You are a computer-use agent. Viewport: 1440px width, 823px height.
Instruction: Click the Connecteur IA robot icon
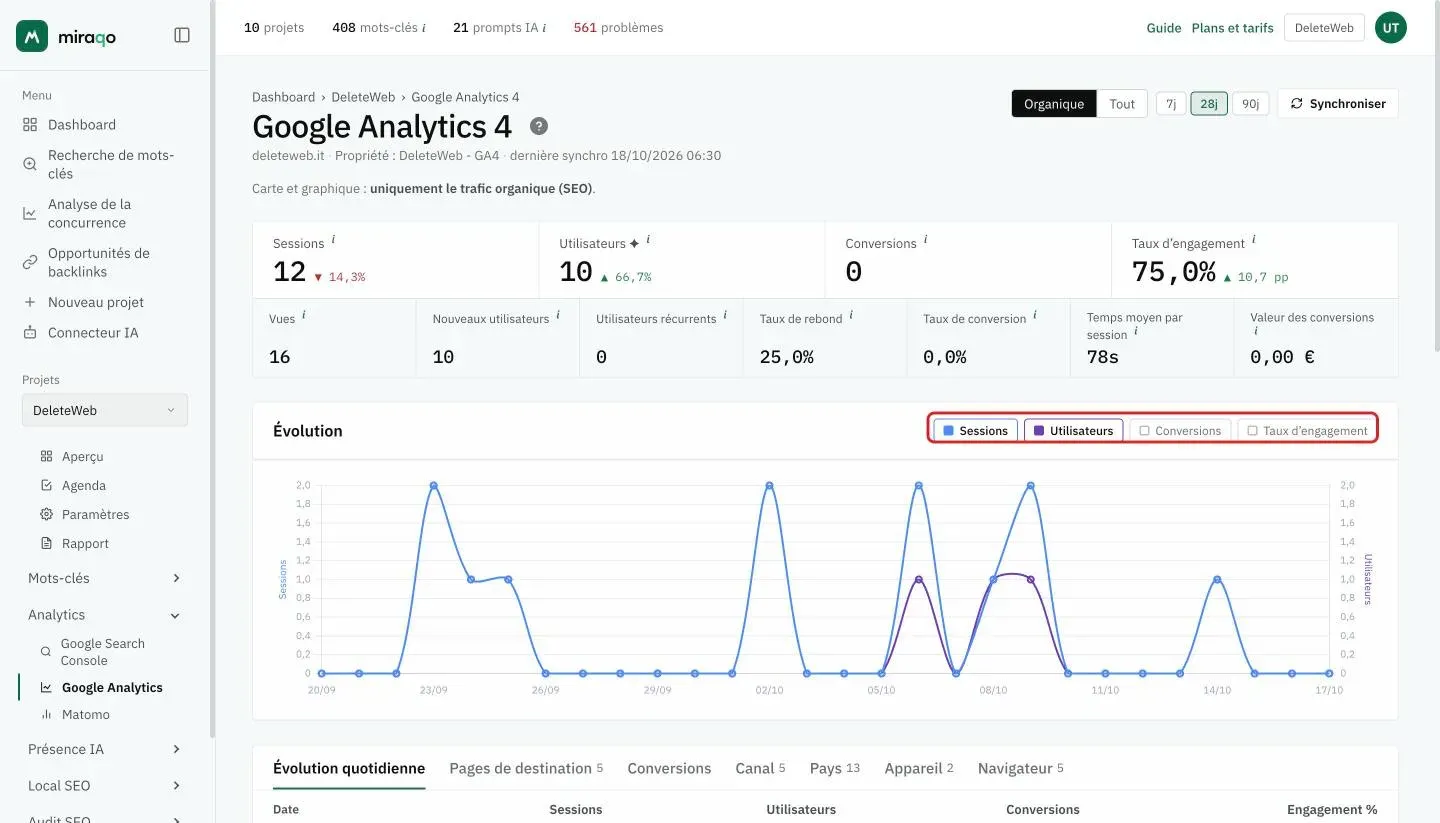tap(30, 332)
